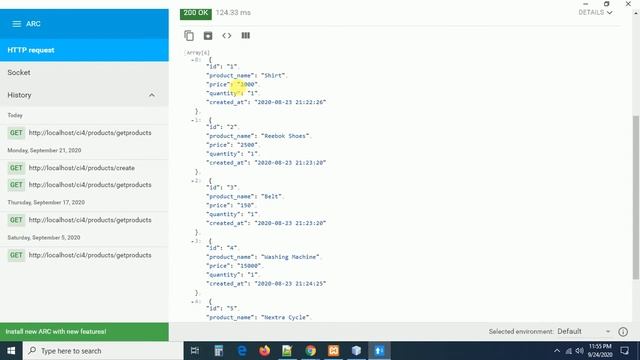Open the volume tray icon
640x360 pixels.
pos(580,351)
